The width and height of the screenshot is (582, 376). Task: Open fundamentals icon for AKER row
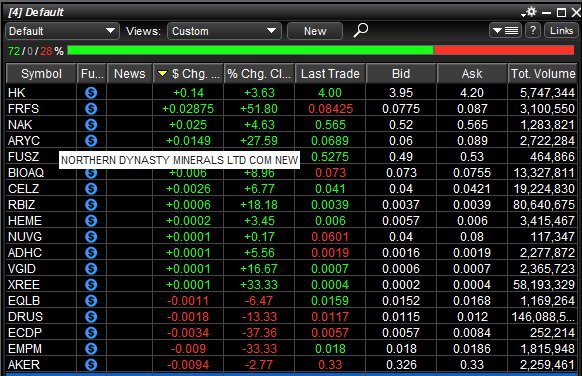(x=91, y=364)
